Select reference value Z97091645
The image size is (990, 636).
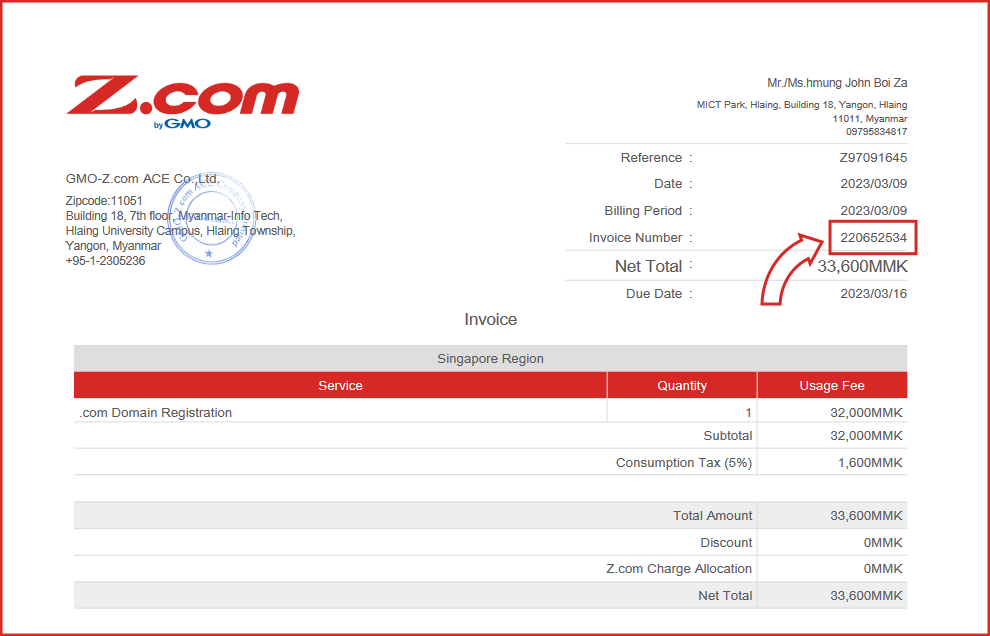click(x=873, y=158)
